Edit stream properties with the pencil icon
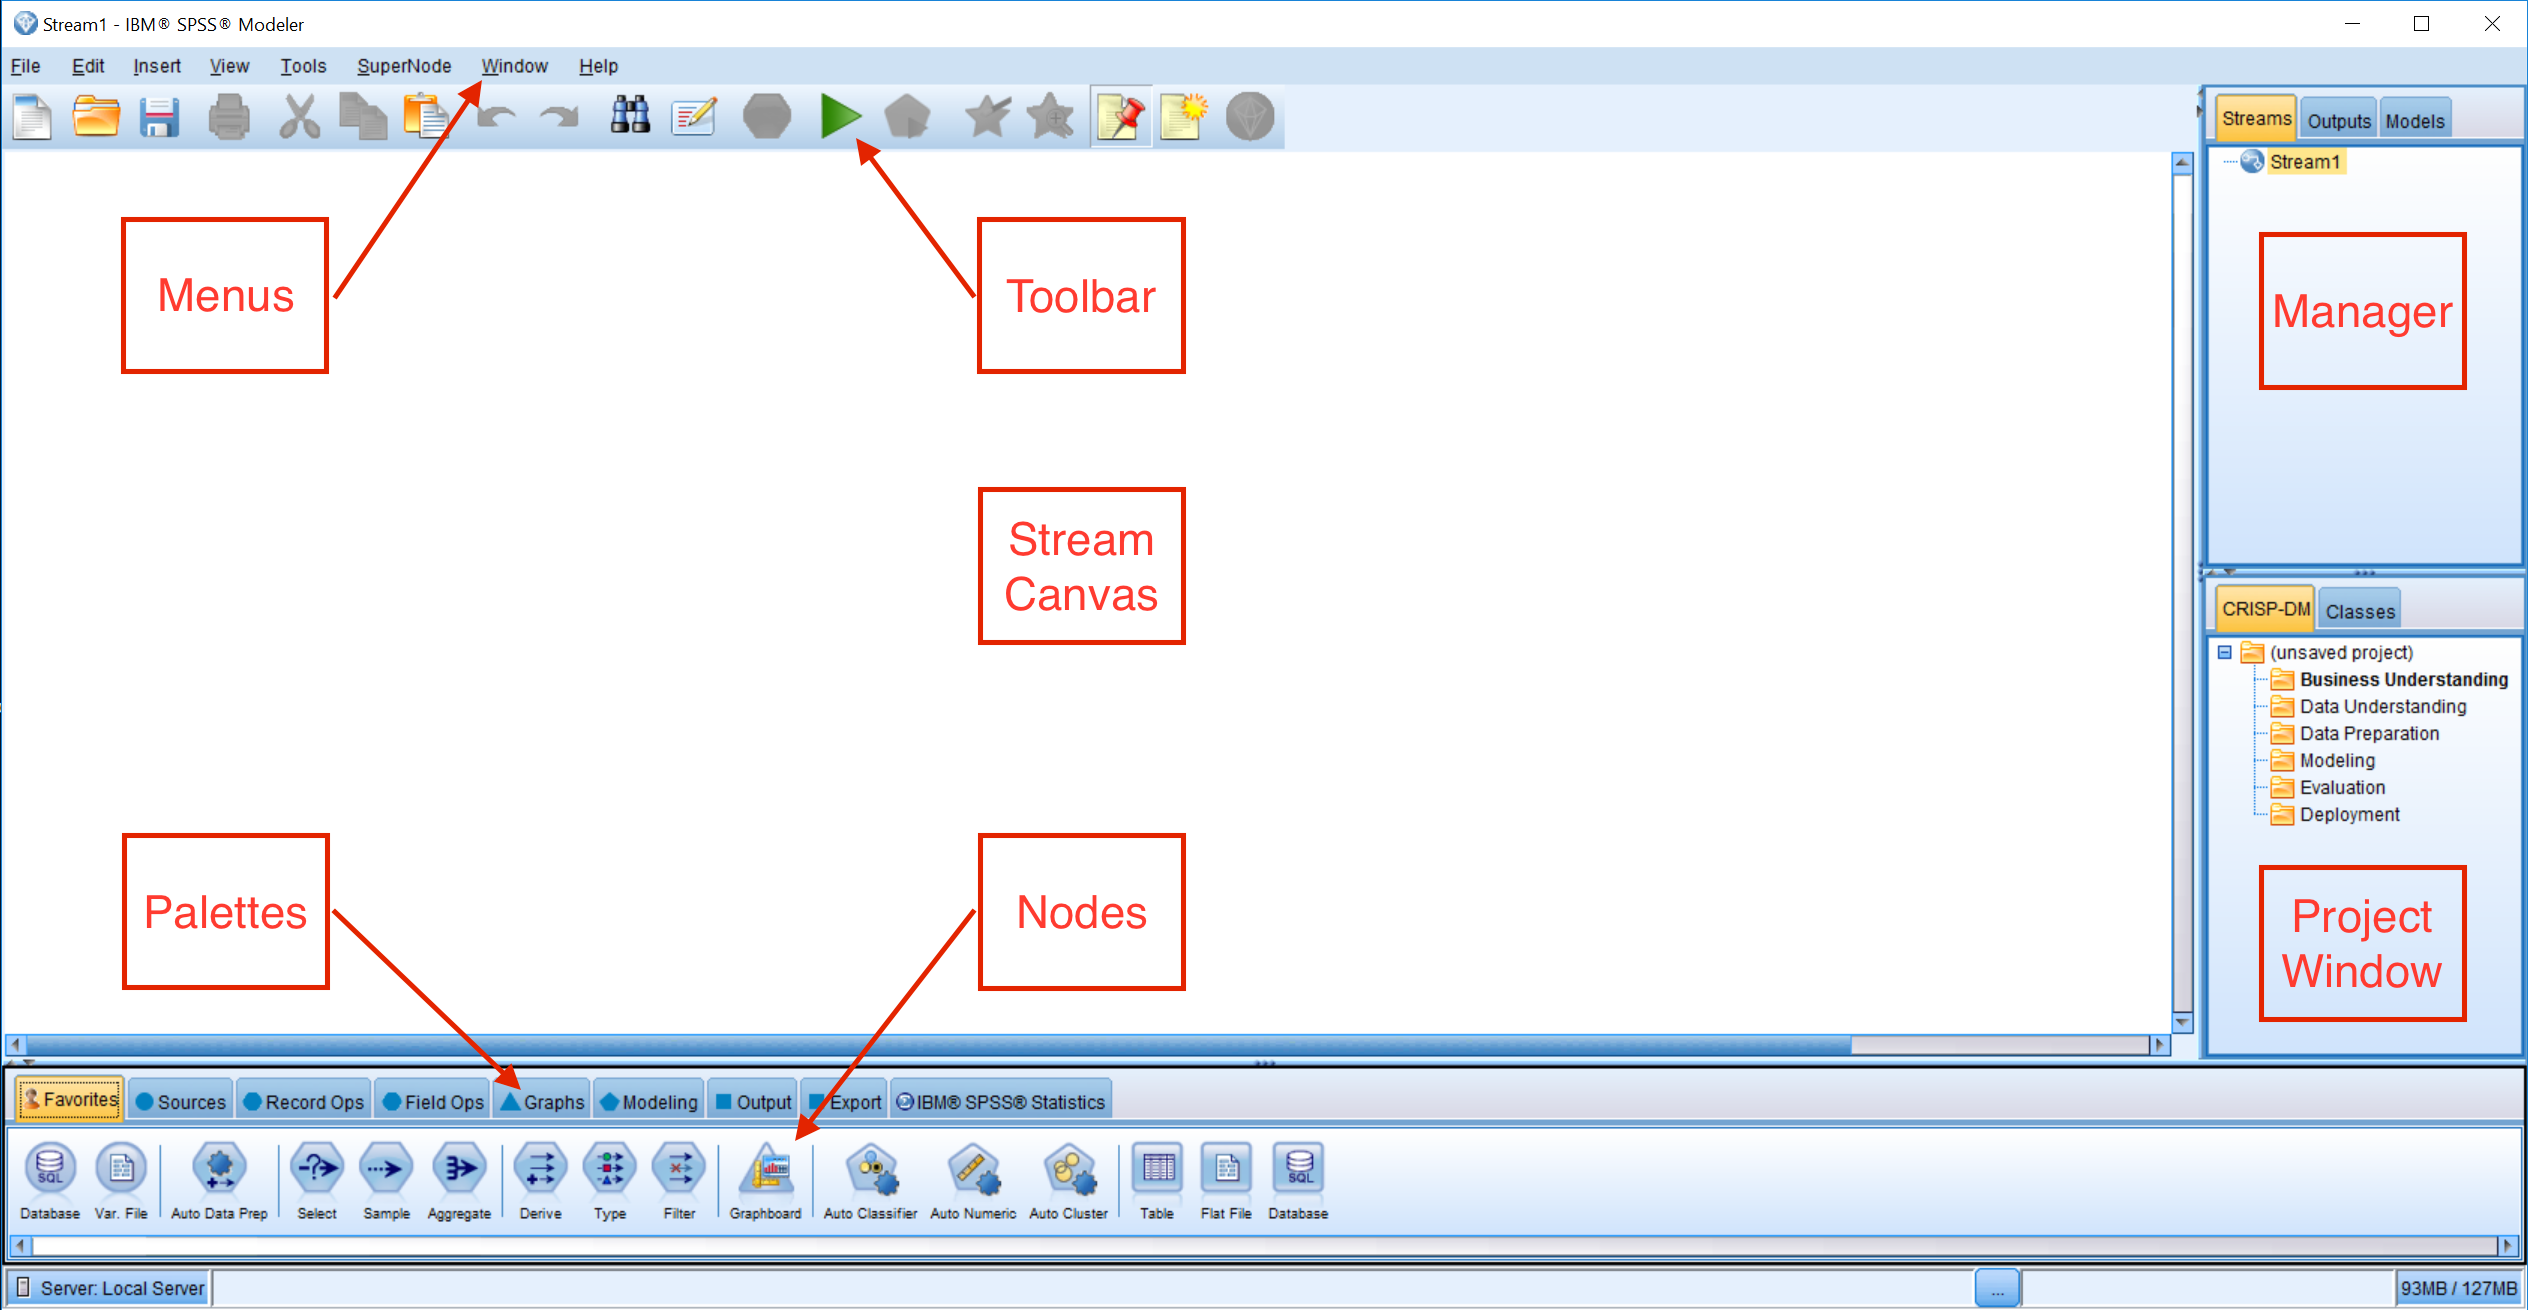Viewport: 2528px width, 1310px height. (694, 117)
